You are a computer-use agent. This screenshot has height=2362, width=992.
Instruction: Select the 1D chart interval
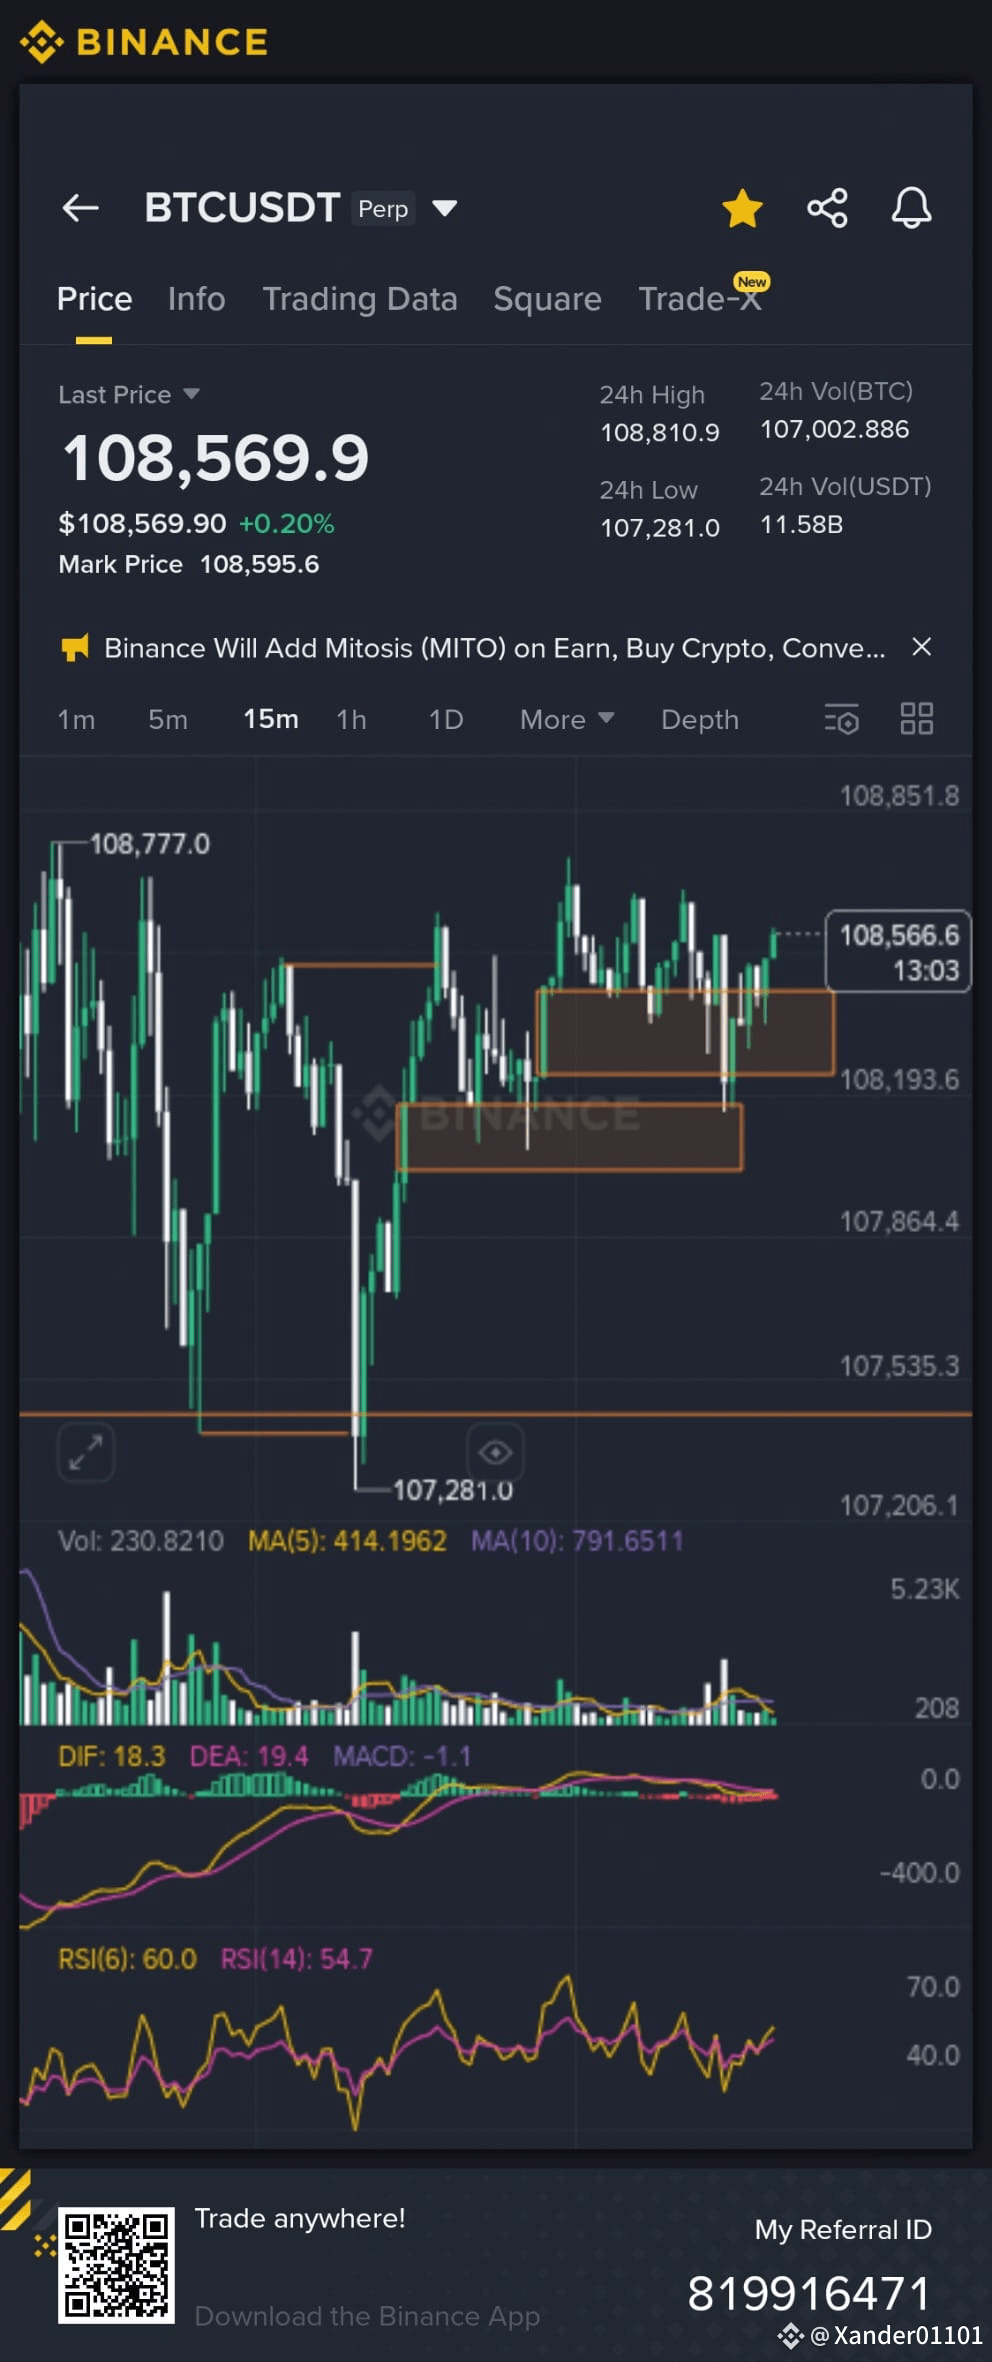[446, 720]
